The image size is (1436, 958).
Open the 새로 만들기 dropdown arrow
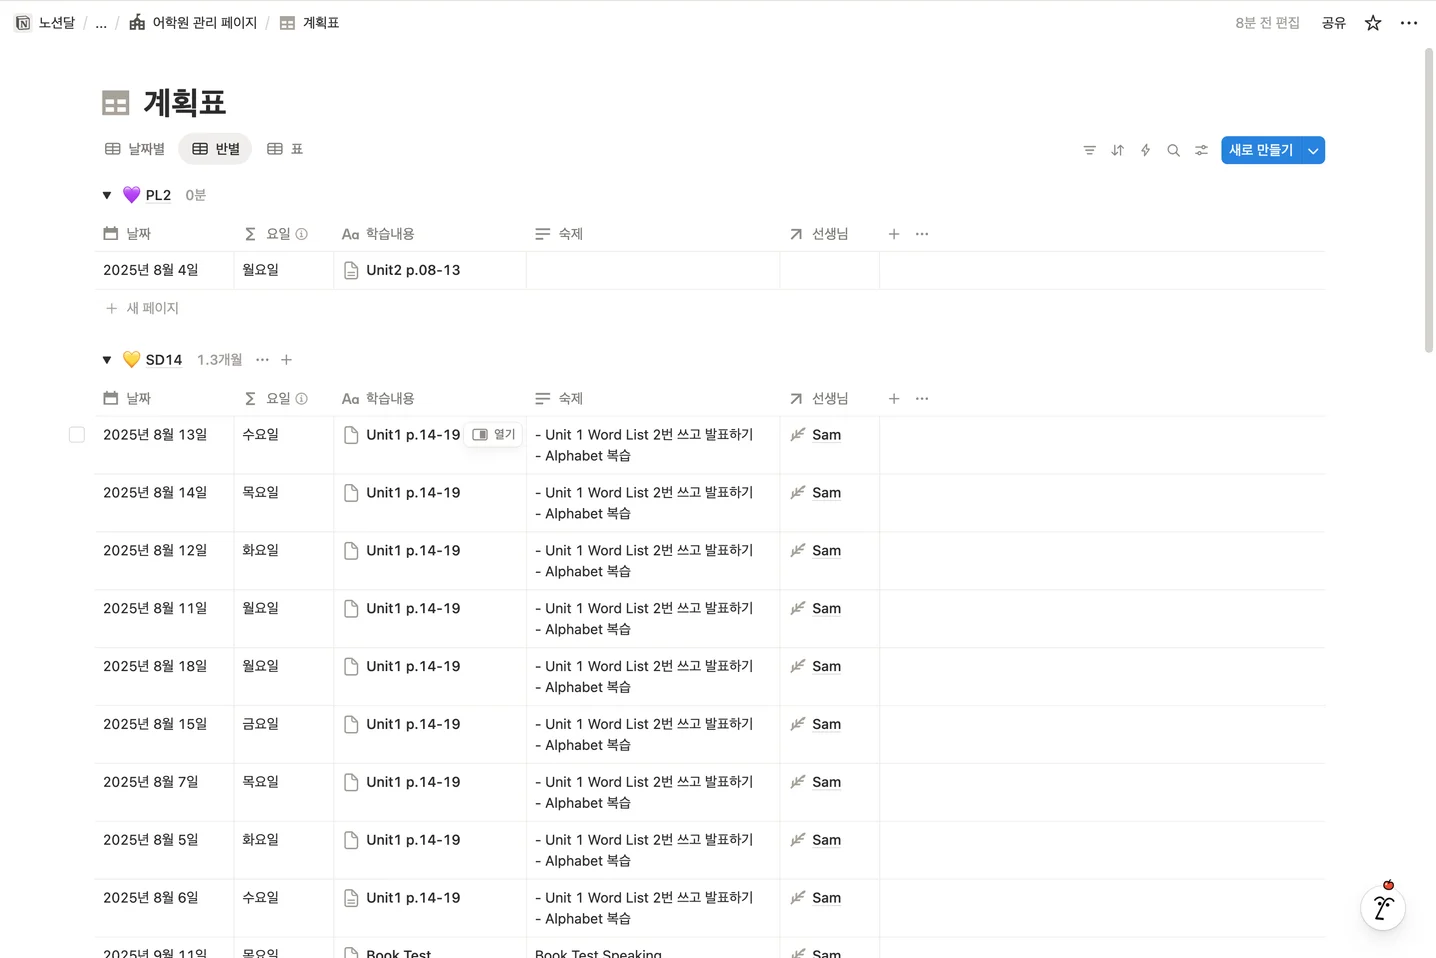pyautogui.click(x=1312, y=150)
